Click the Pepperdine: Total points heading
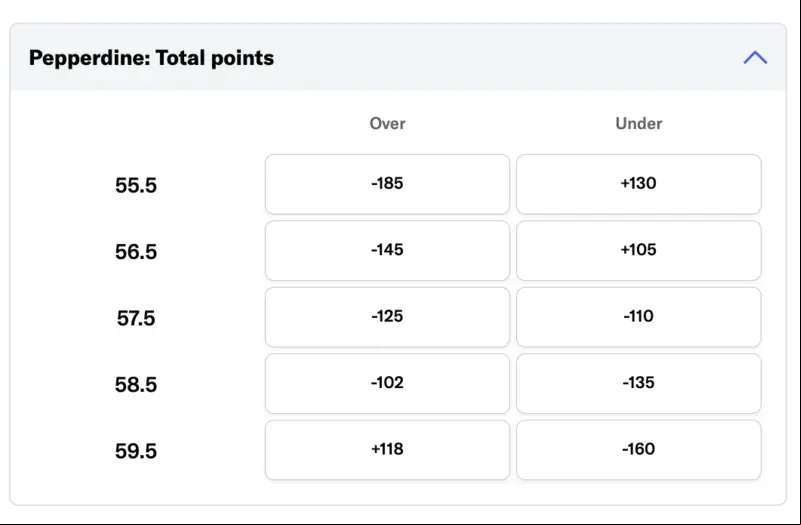 tap(151, 58)
